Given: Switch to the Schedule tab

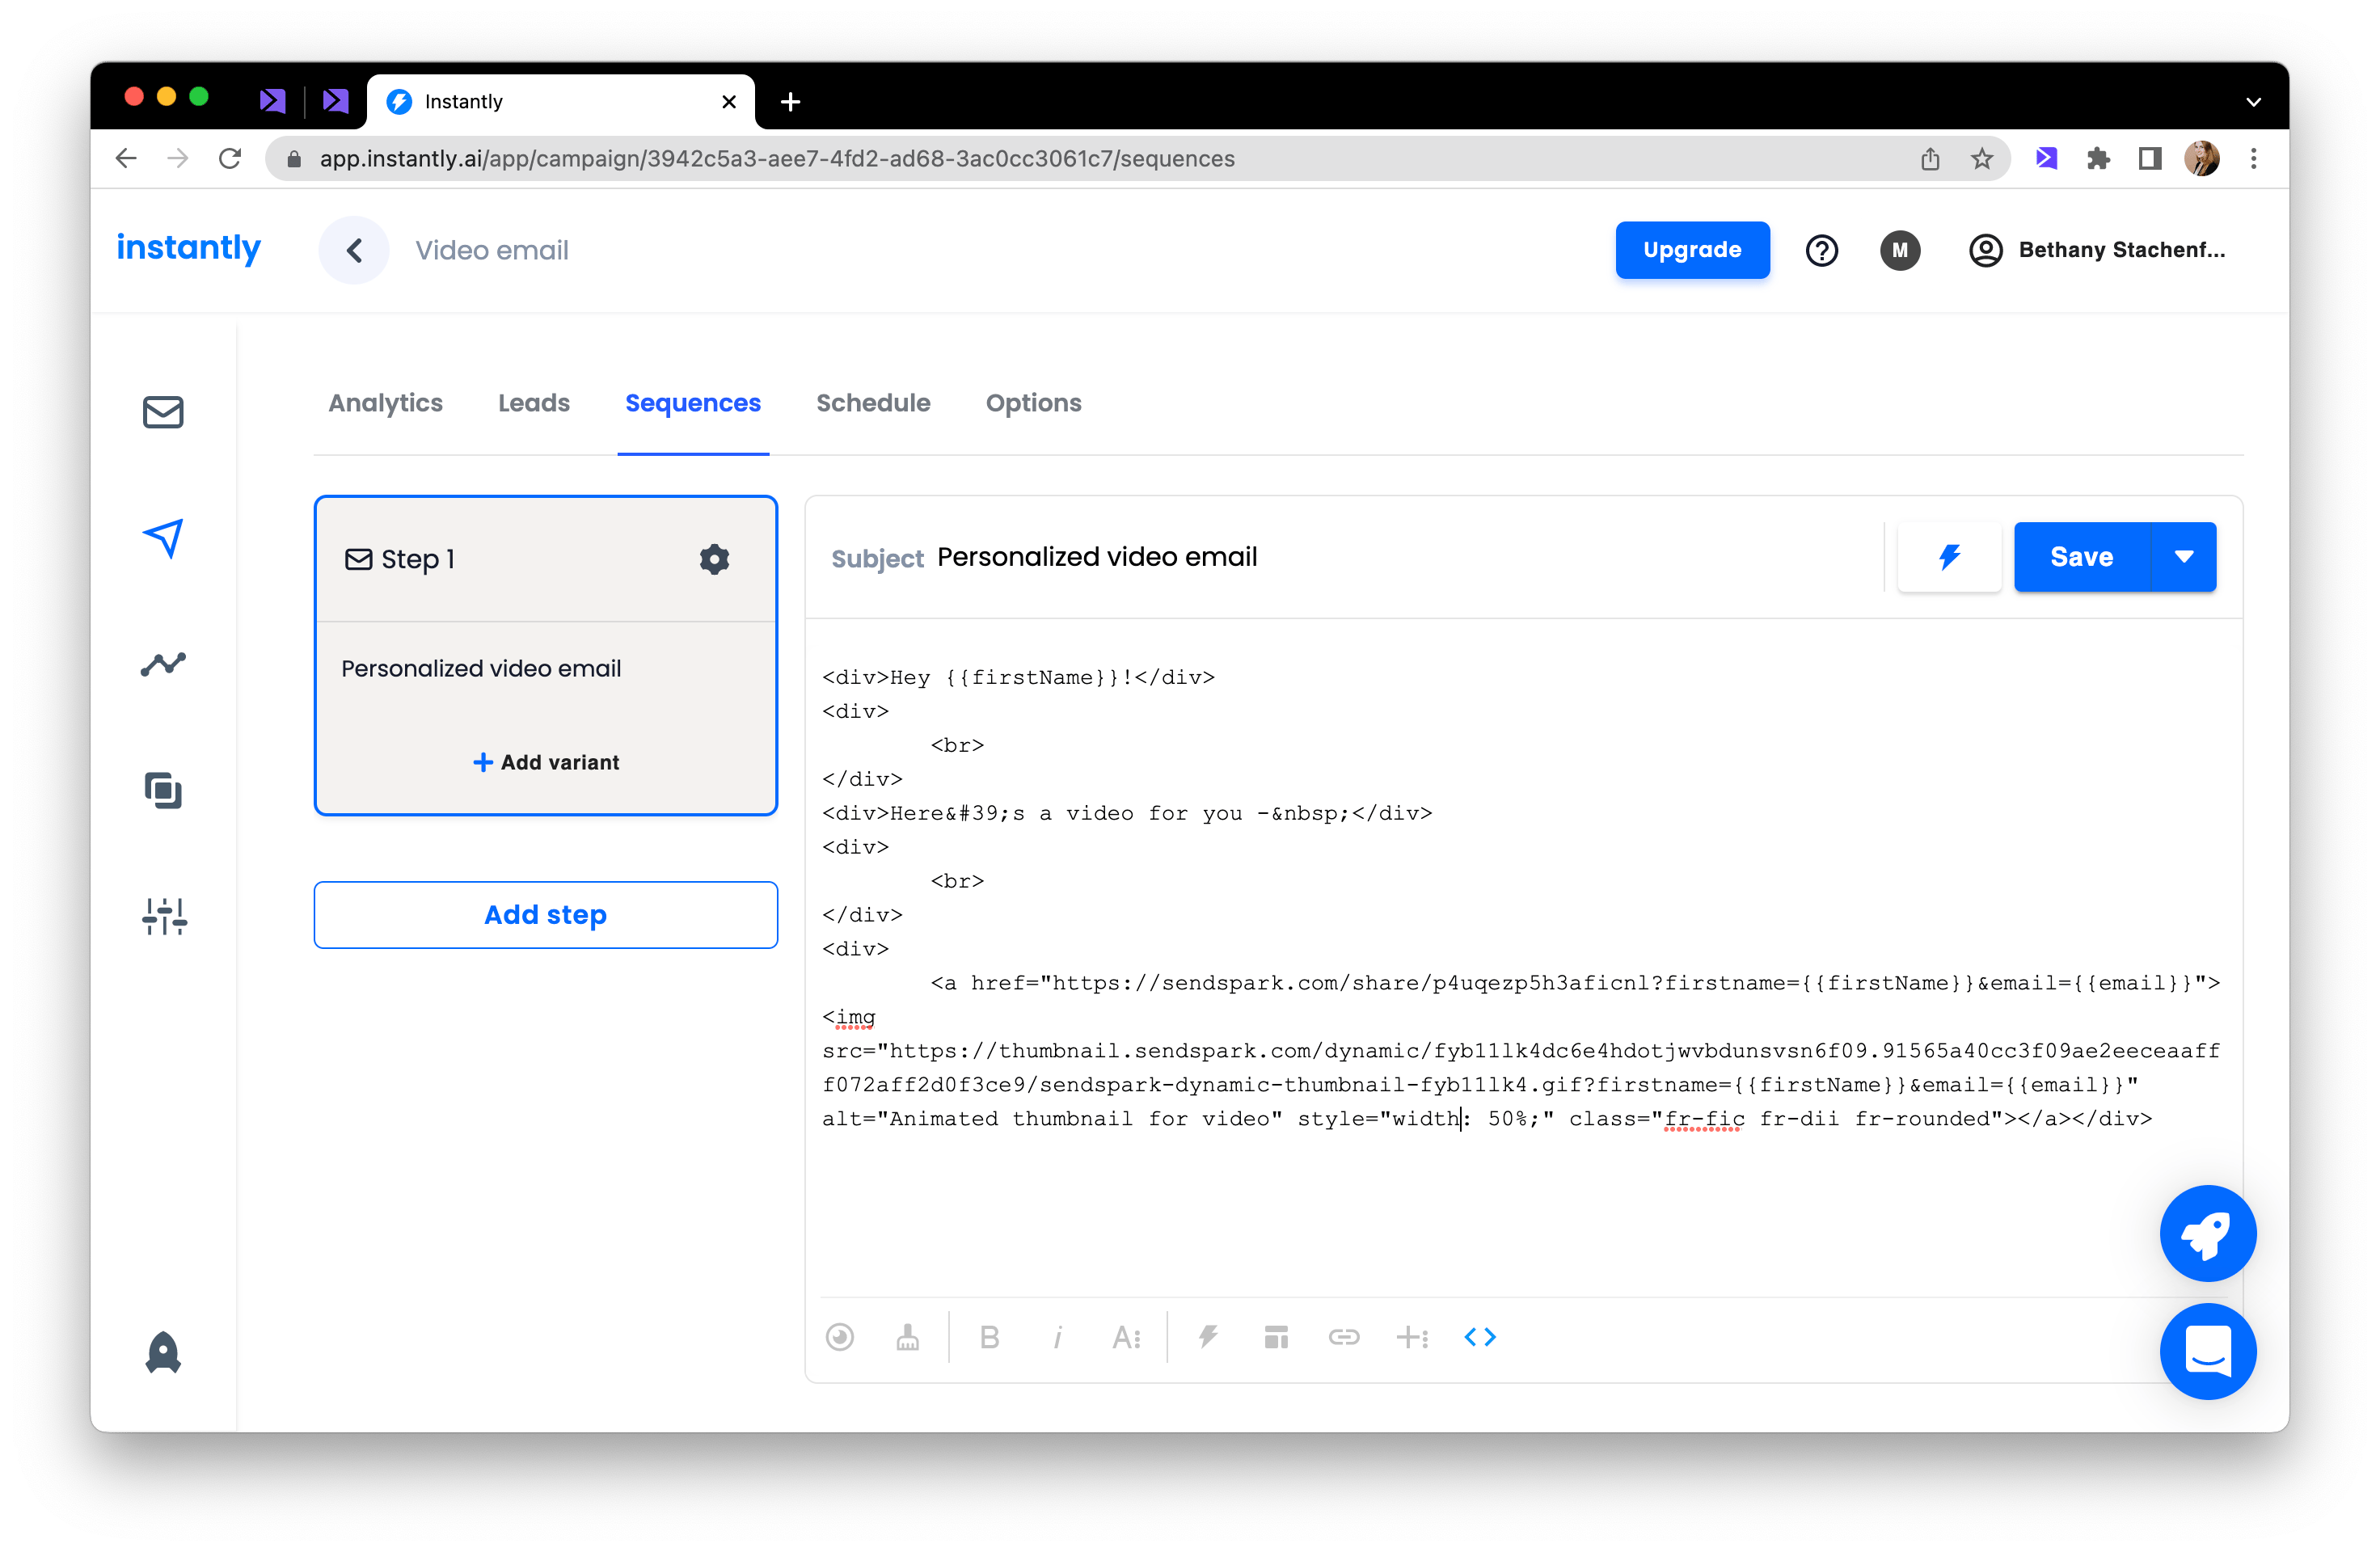Looking at the screenshot, I should [x=873, y=403].
